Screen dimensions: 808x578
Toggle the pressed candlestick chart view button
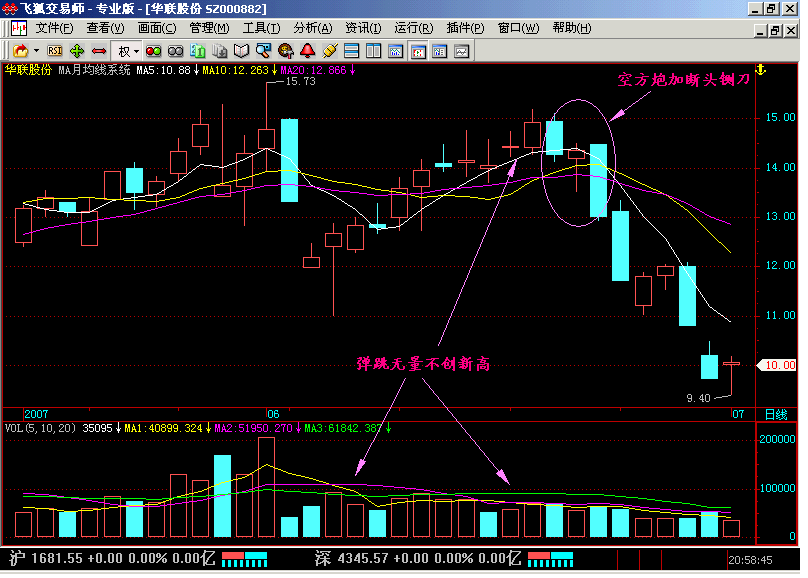(418, 51)
